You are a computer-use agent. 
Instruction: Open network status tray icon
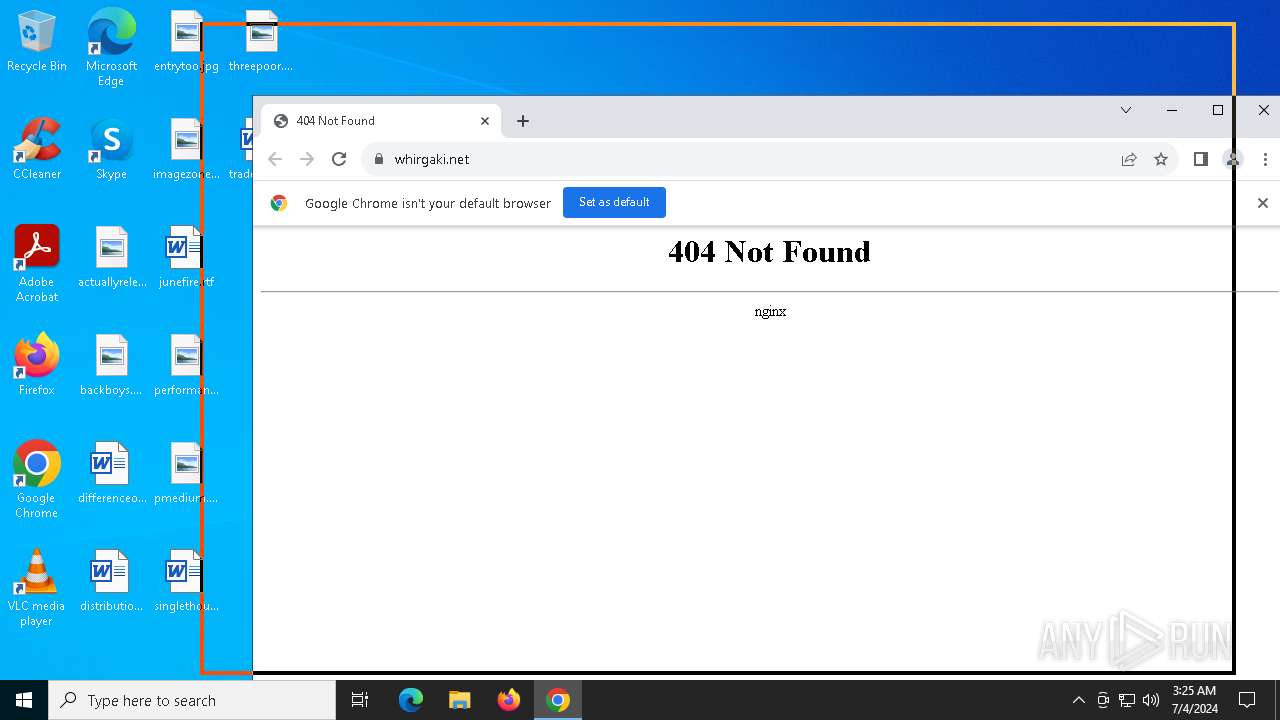(1126, 700)
